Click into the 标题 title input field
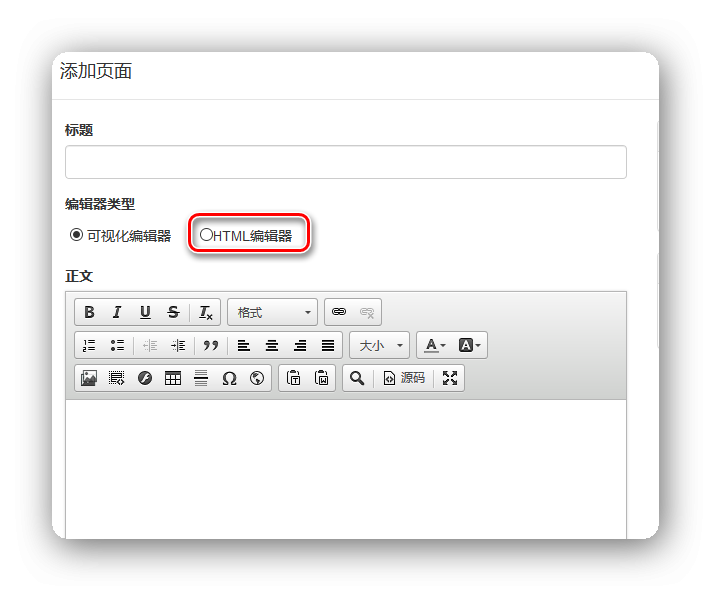The image size is (711, 591). [345, 162]
